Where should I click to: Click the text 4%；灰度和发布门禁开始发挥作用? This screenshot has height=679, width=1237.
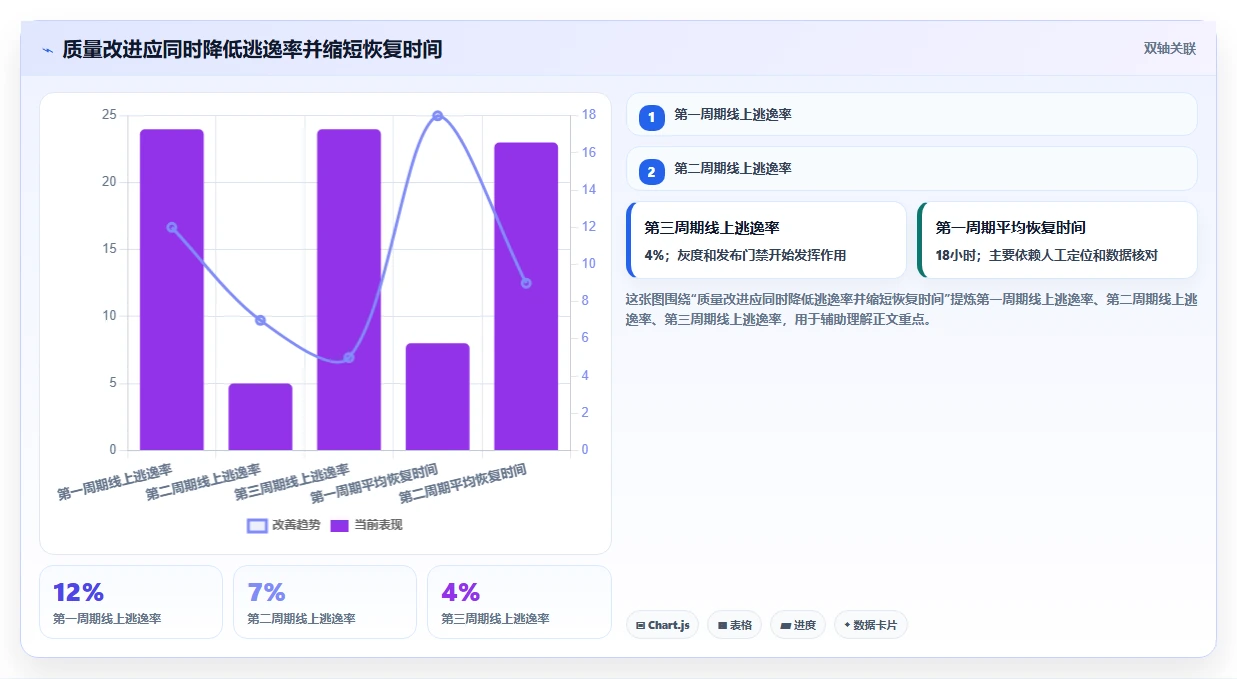click(x=745, y=255)
